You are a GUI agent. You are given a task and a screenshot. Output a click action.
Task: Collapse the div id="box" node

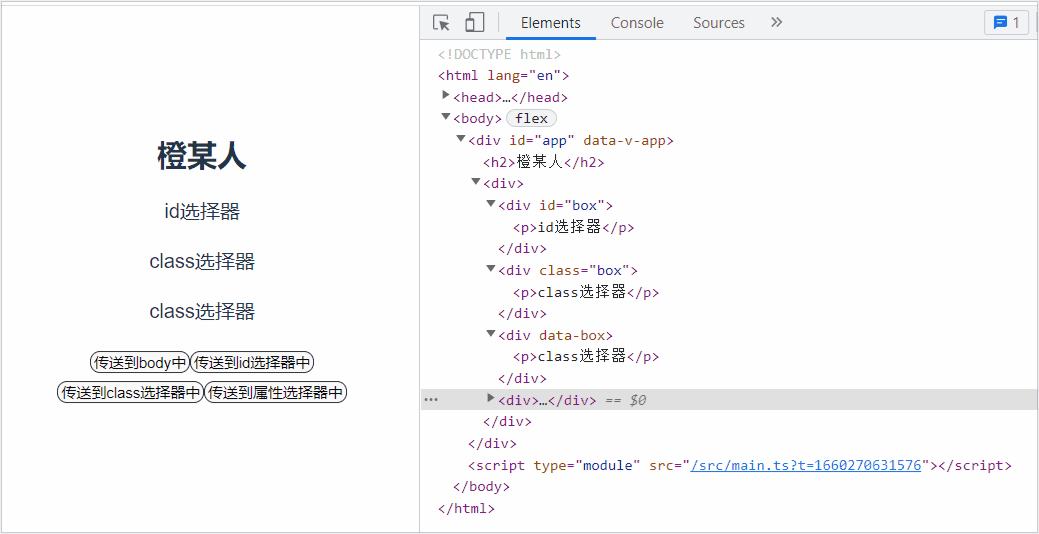(x=491, y=204)
